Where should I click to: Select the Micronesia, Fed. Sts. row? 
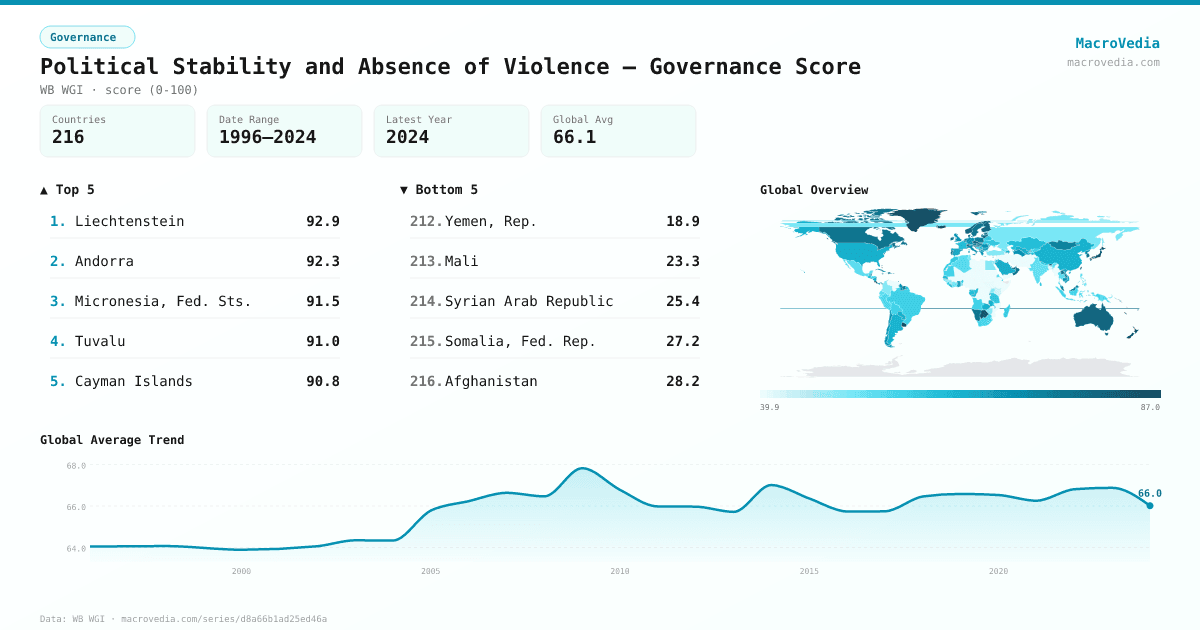pos(195,301)
